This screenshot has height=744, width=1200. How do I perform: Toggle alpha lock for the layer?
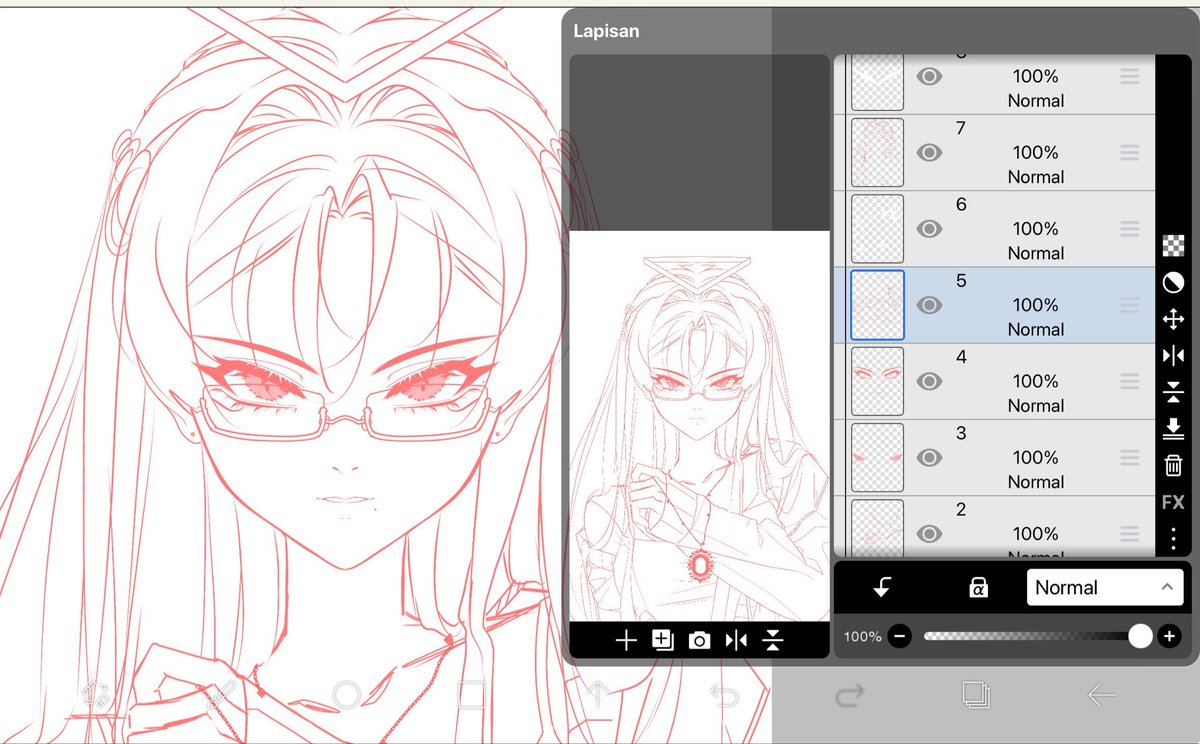tap(978, 588)
